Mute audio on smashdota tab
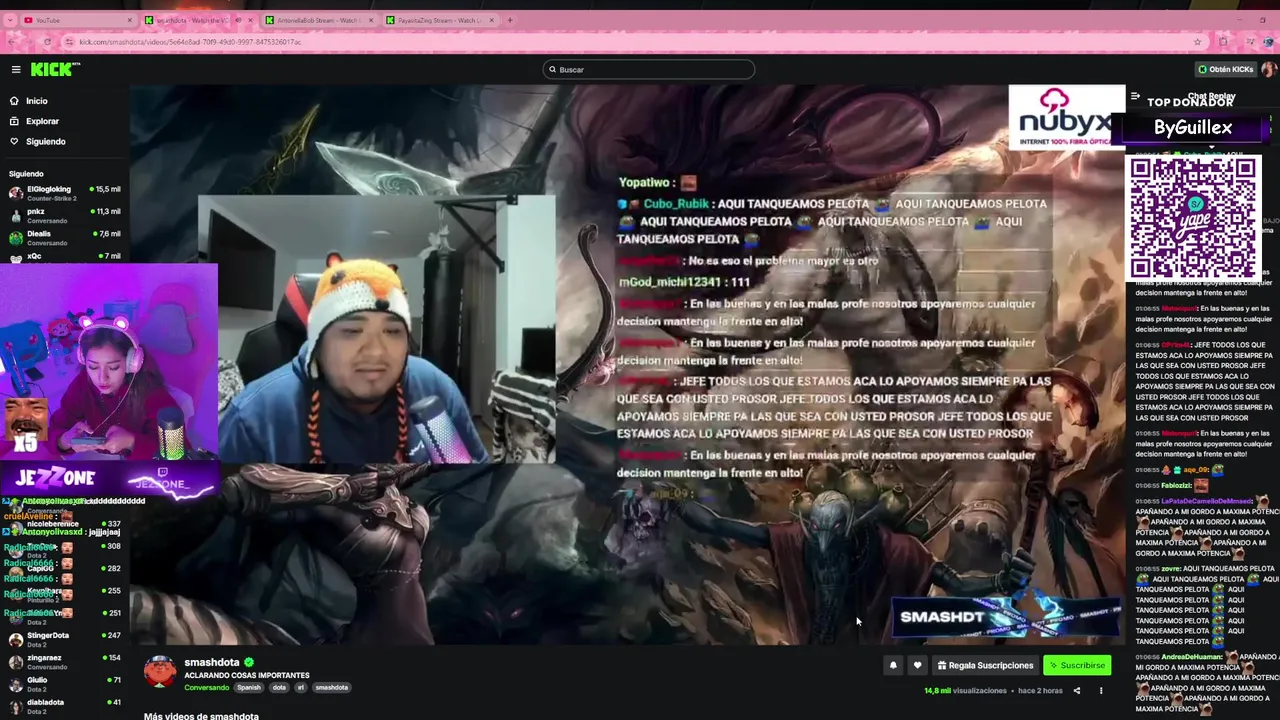This screenshot has height=720, width=1280. tap(237, 20)
